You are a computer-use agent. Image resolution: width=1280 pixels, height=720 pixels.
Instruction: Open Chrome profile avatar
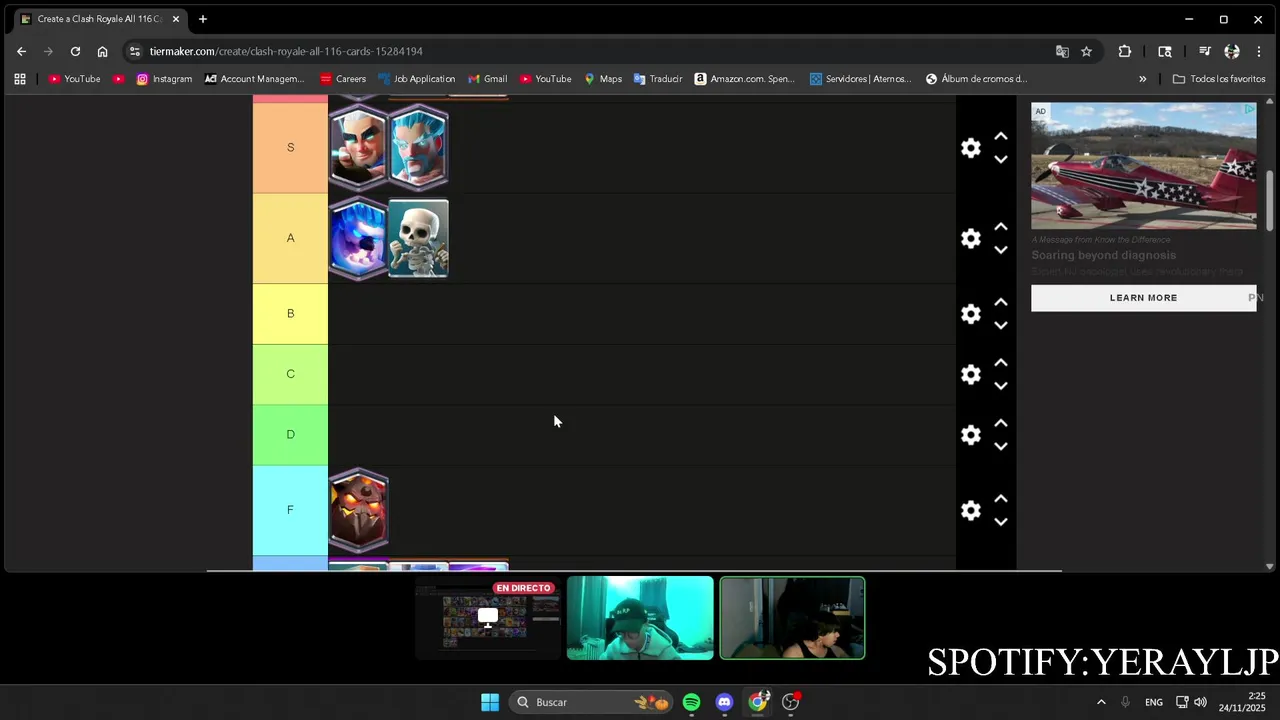(1232, 51)
